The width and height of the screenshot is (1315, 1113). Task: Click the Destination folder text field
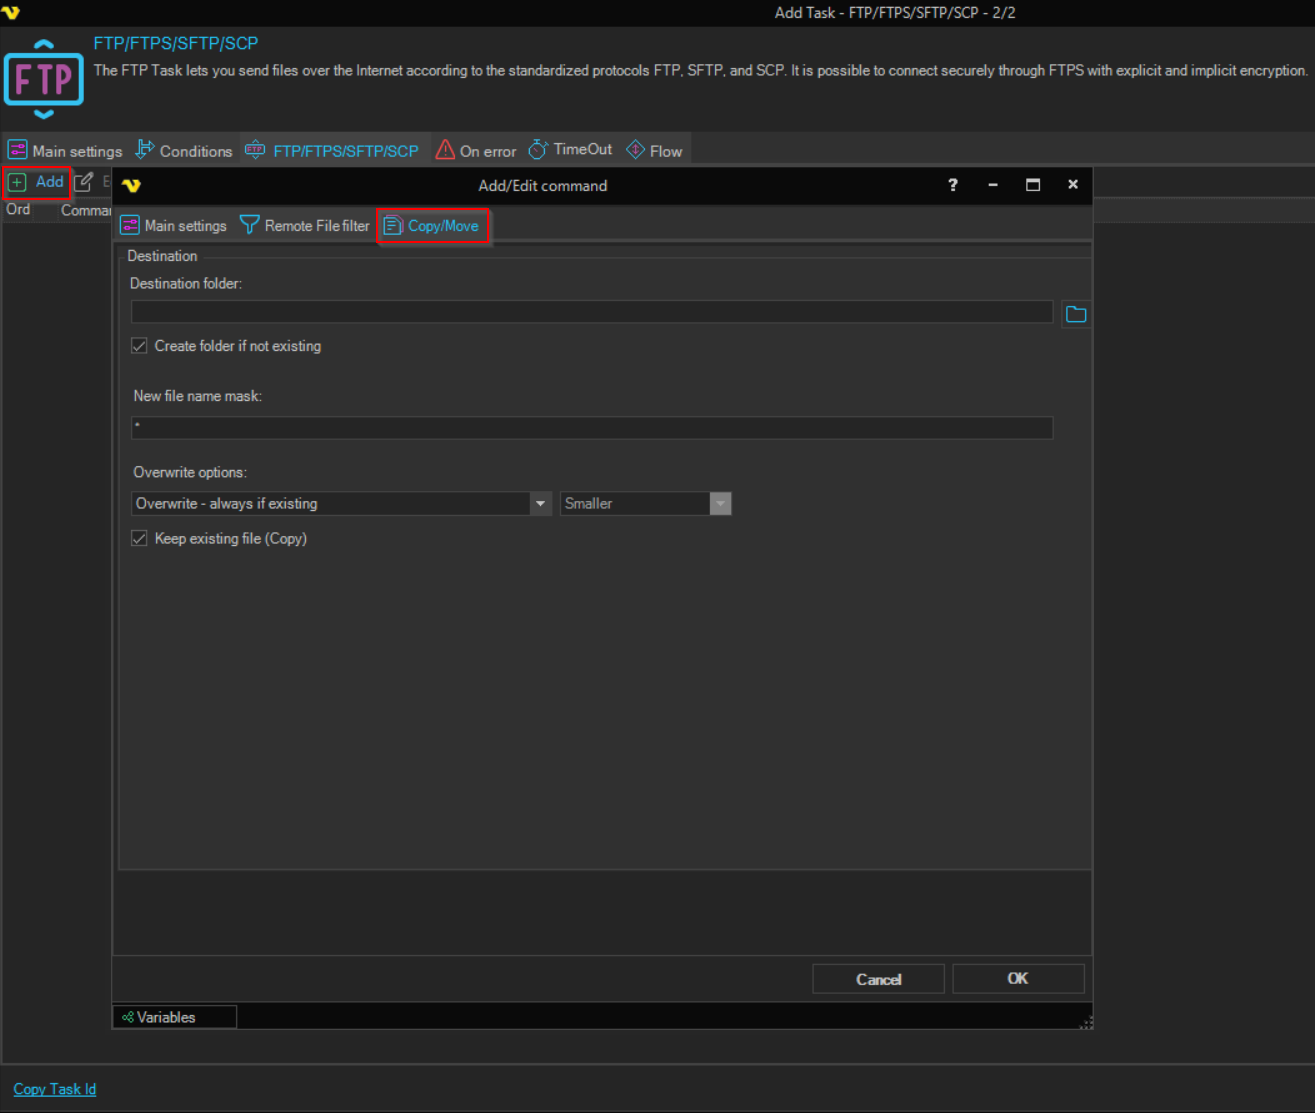click(591, 312)
